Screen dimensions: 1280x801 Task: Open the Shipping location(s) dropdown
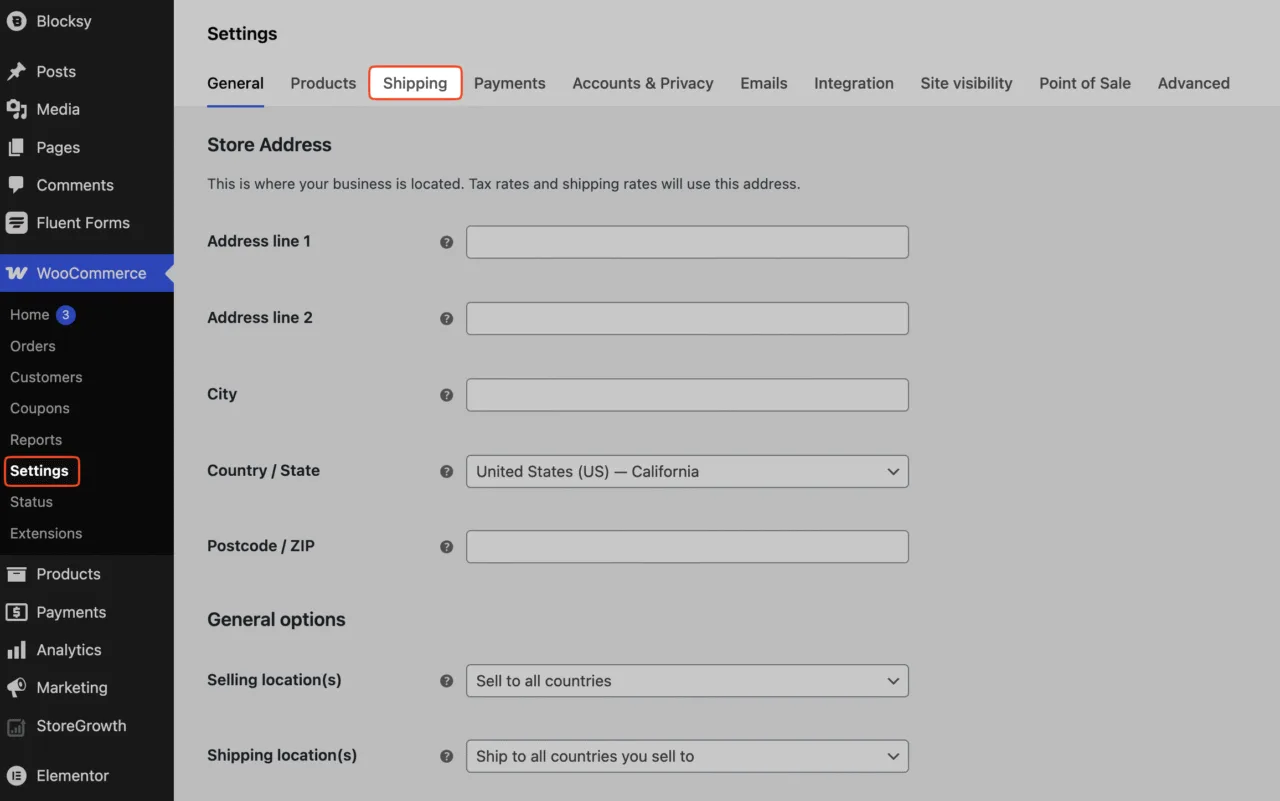point(687,756)
